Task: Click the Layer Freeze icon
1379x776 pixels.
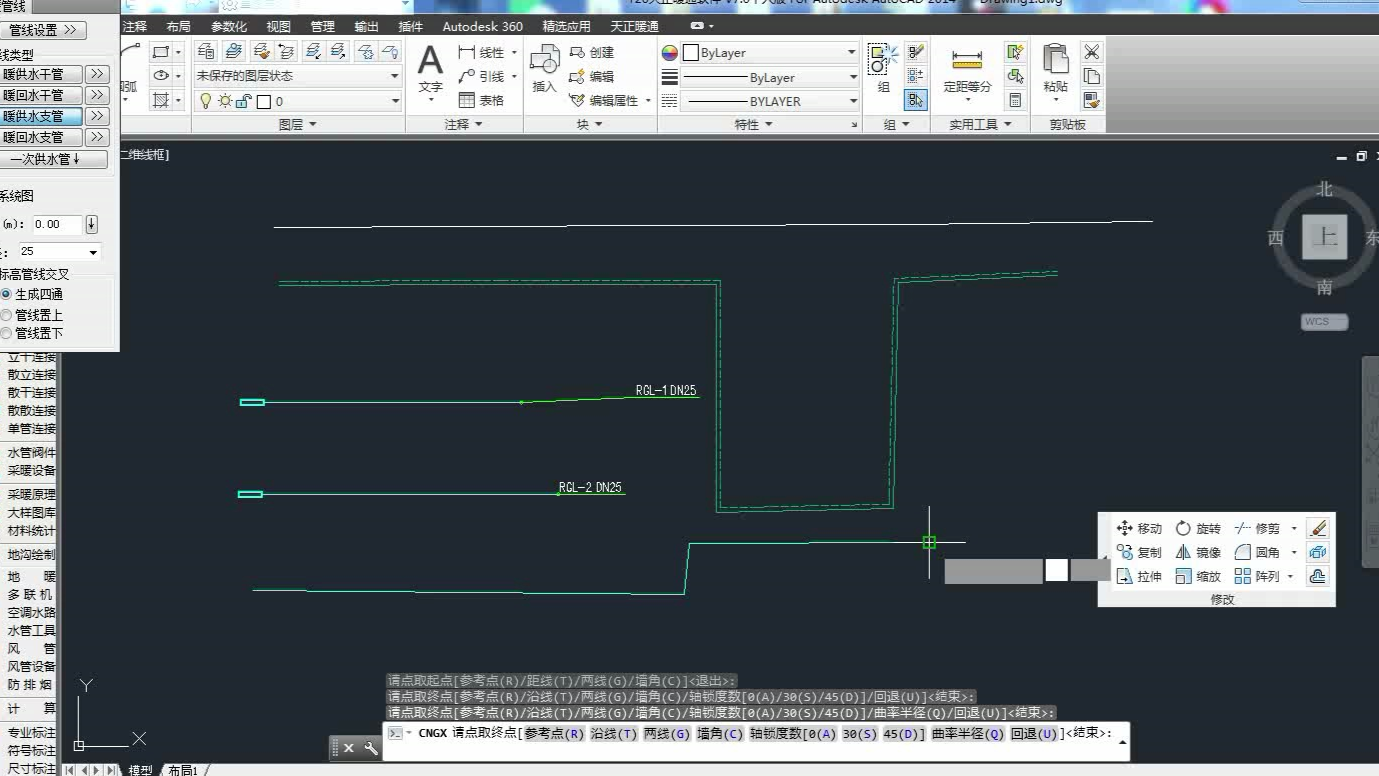Action: pos(366,52)
